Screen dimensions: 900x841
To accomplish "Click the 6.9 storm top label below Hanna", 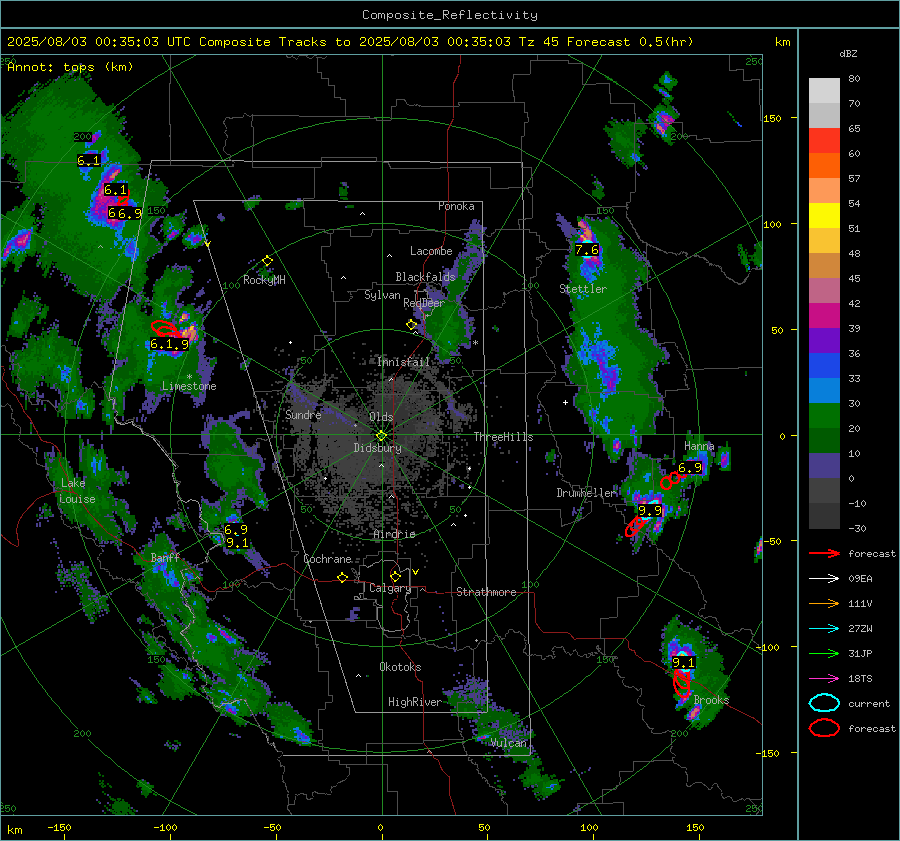I will (x=690, y=468).
